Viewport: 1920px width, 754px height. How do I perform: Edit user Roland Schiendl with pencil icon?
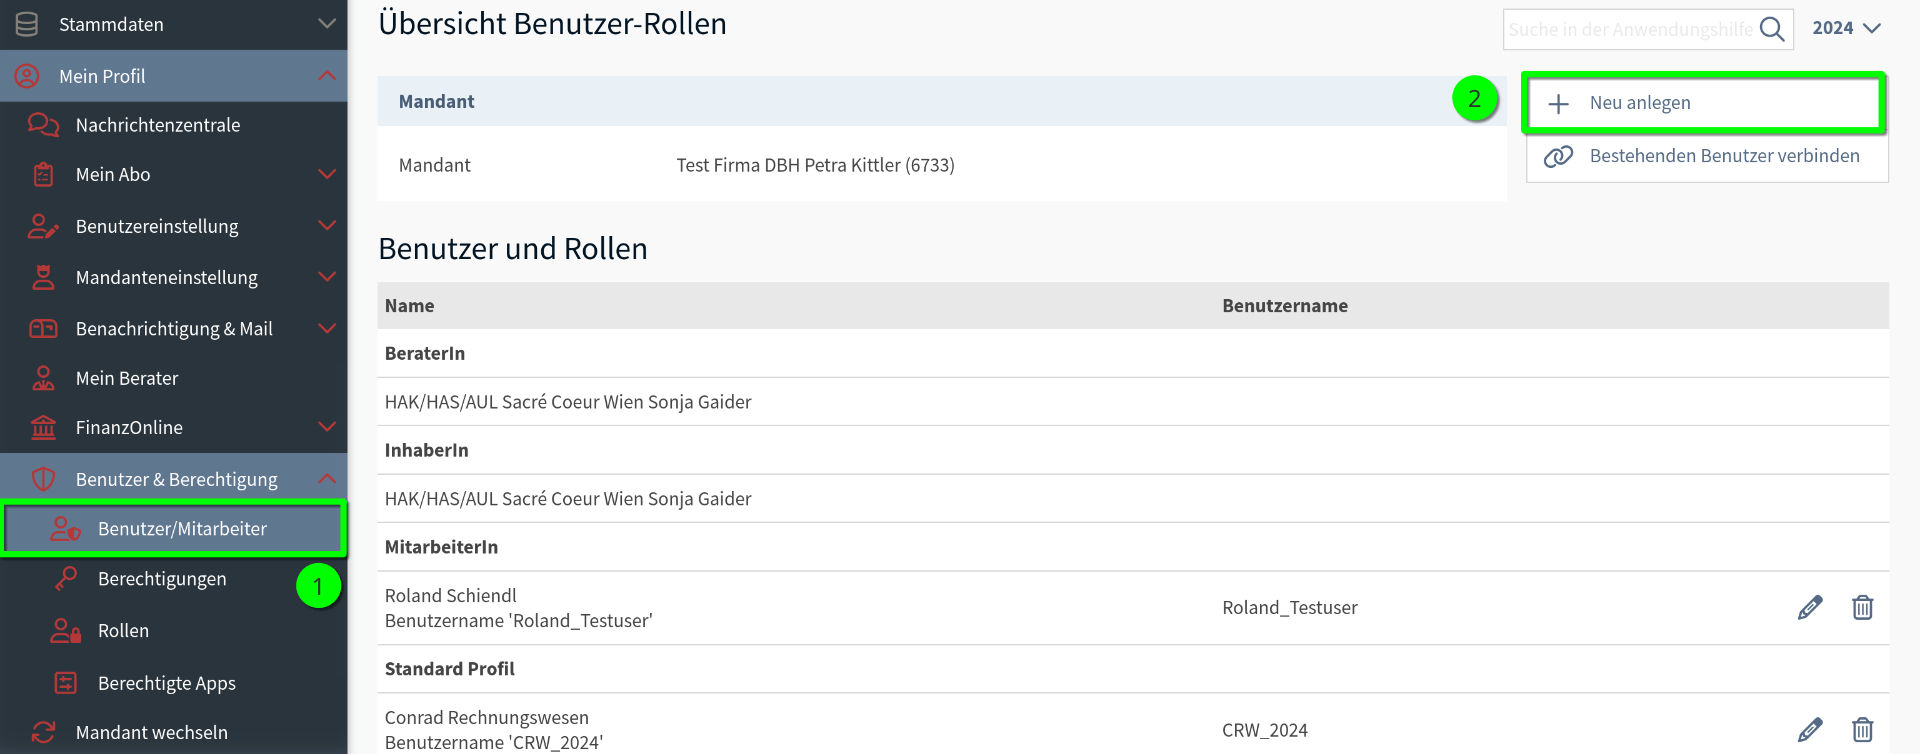[x=1810, y=607]
